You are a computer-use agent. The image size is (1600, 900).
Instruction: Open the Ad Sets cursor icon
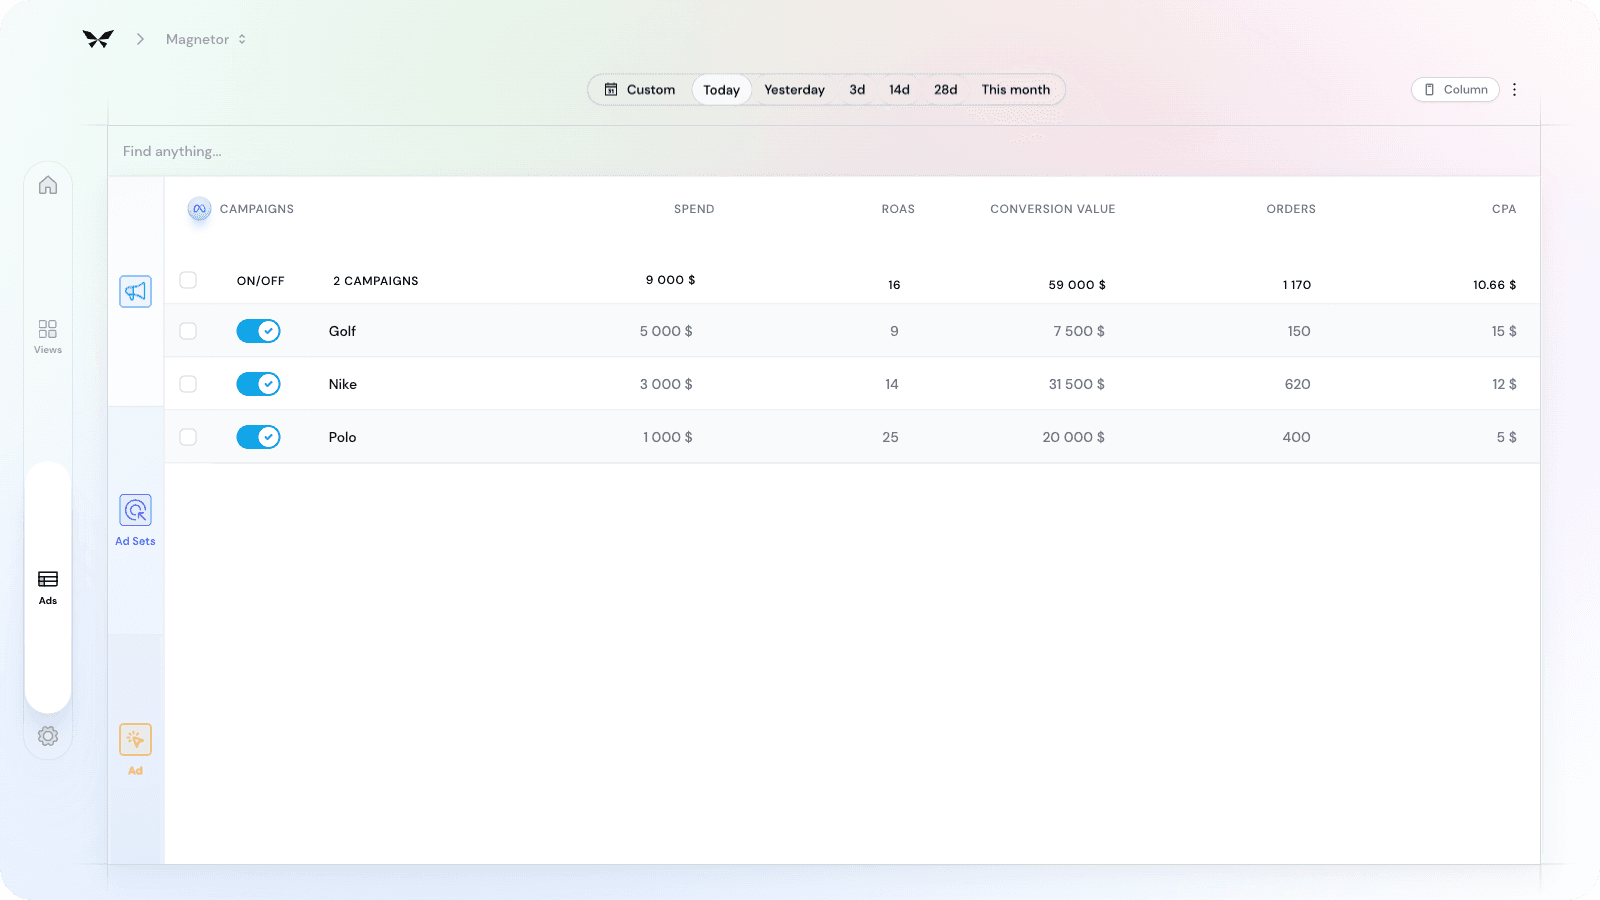tap(135, 510)
